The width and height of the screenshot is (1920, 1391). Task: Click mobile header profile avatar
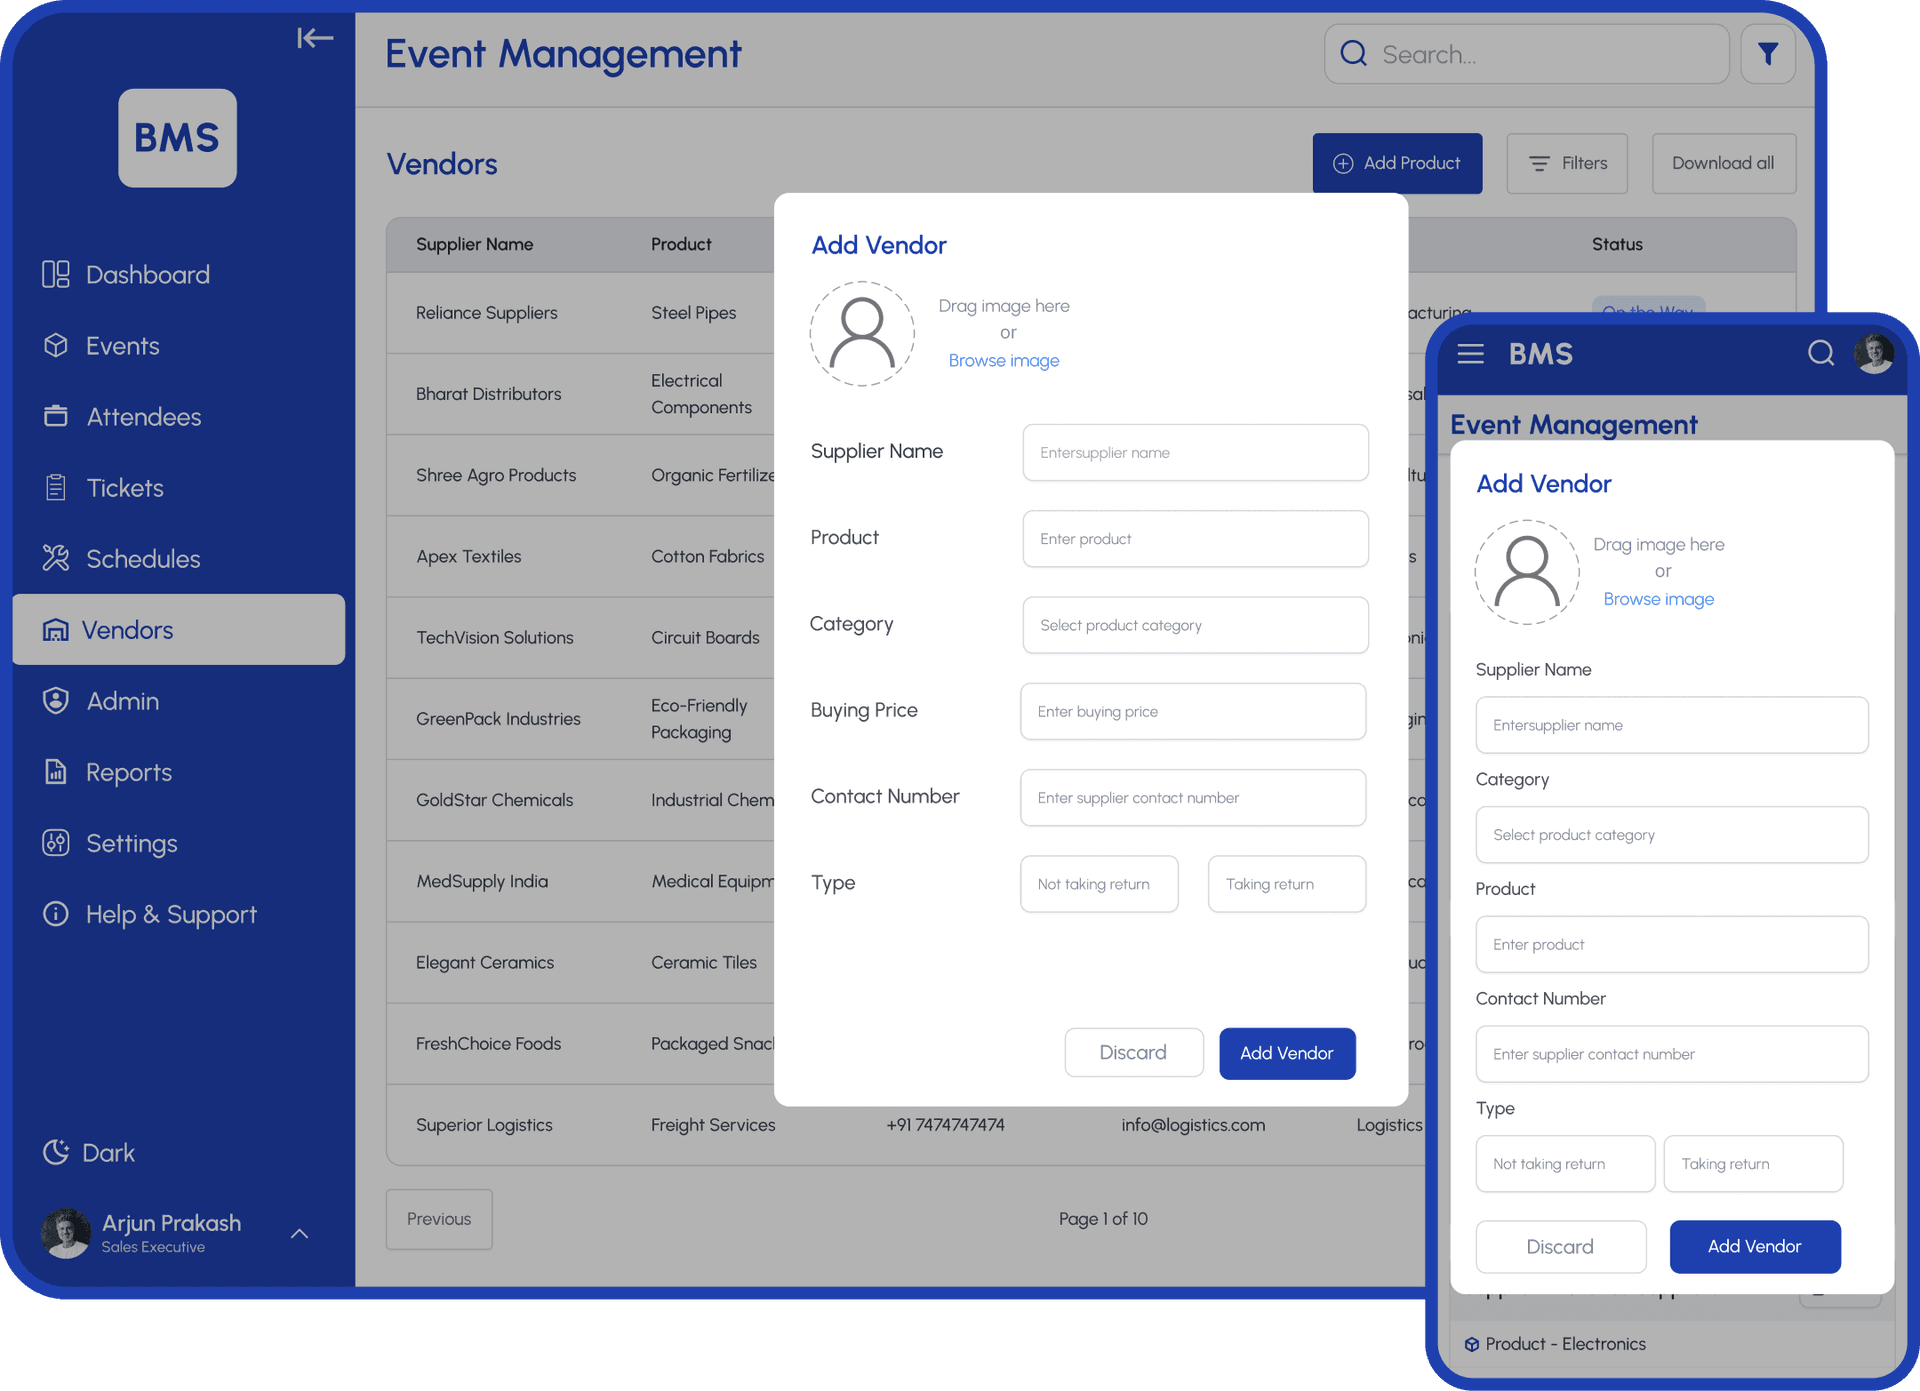[1873, 354]
